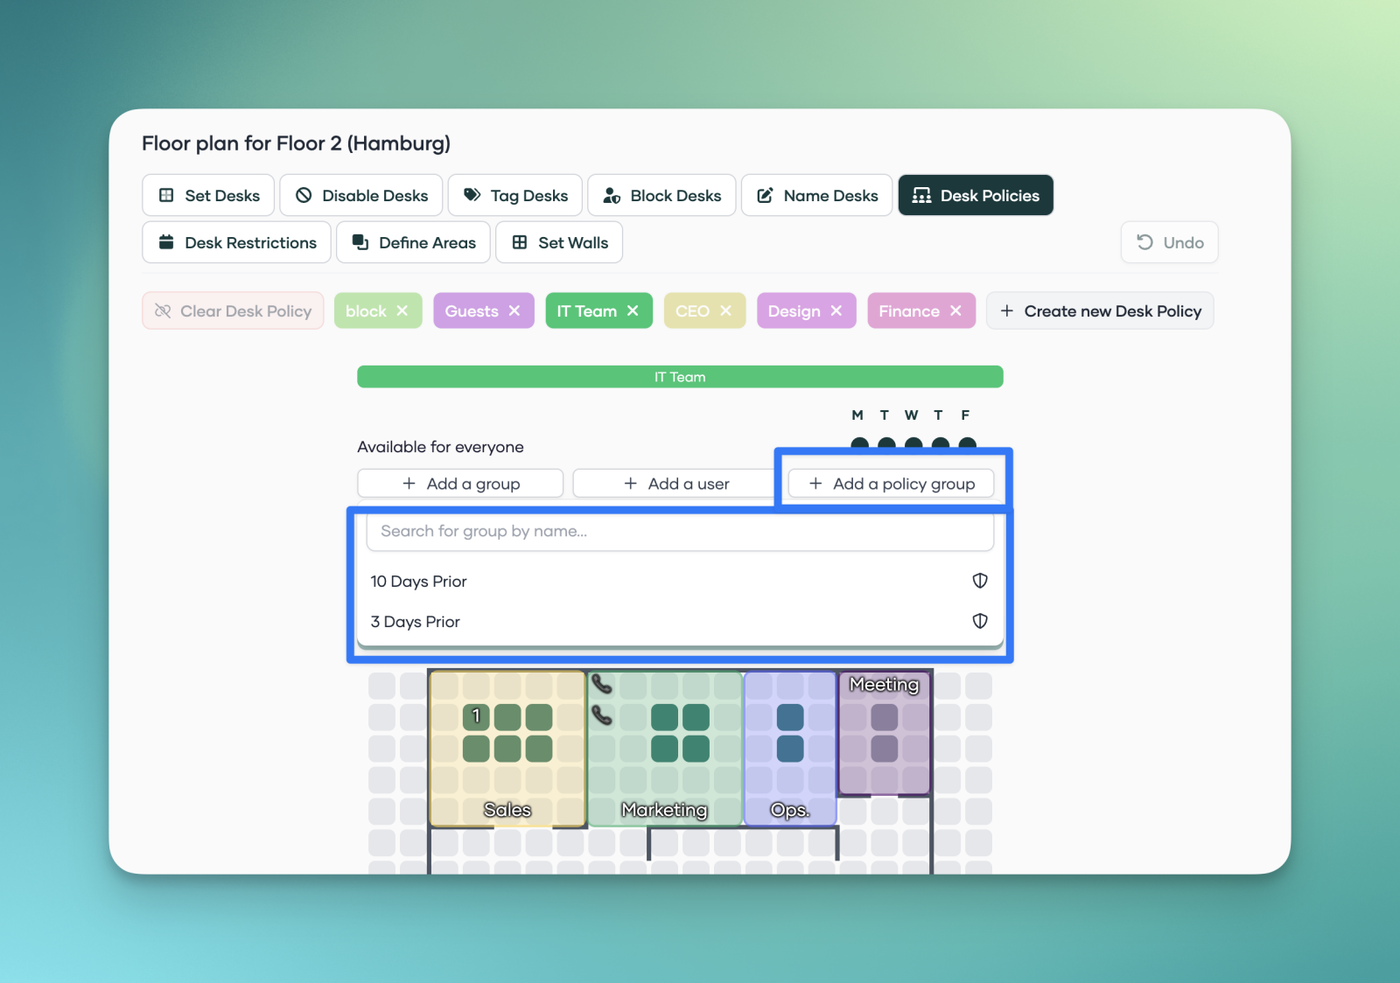Remove the CEO policy with its X icon

tap(726, 311)
